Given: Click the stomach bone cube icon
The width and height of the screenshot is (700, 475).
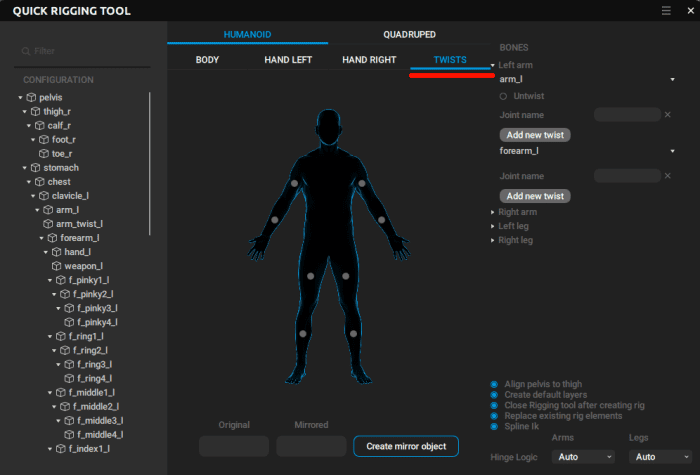Looking at the screenshot, I should point(32,168).
